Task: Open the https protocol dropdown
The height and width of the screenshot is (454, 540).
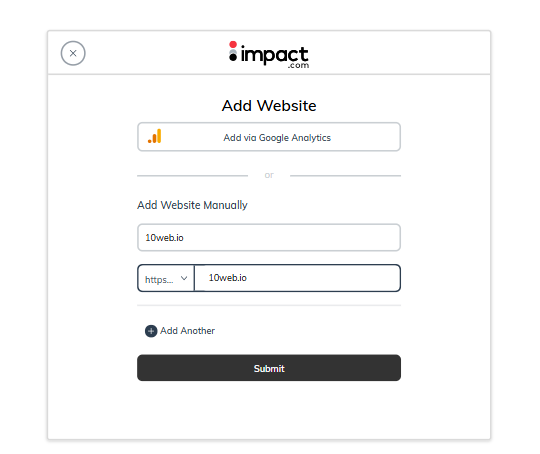Action: tap(166, 278)
